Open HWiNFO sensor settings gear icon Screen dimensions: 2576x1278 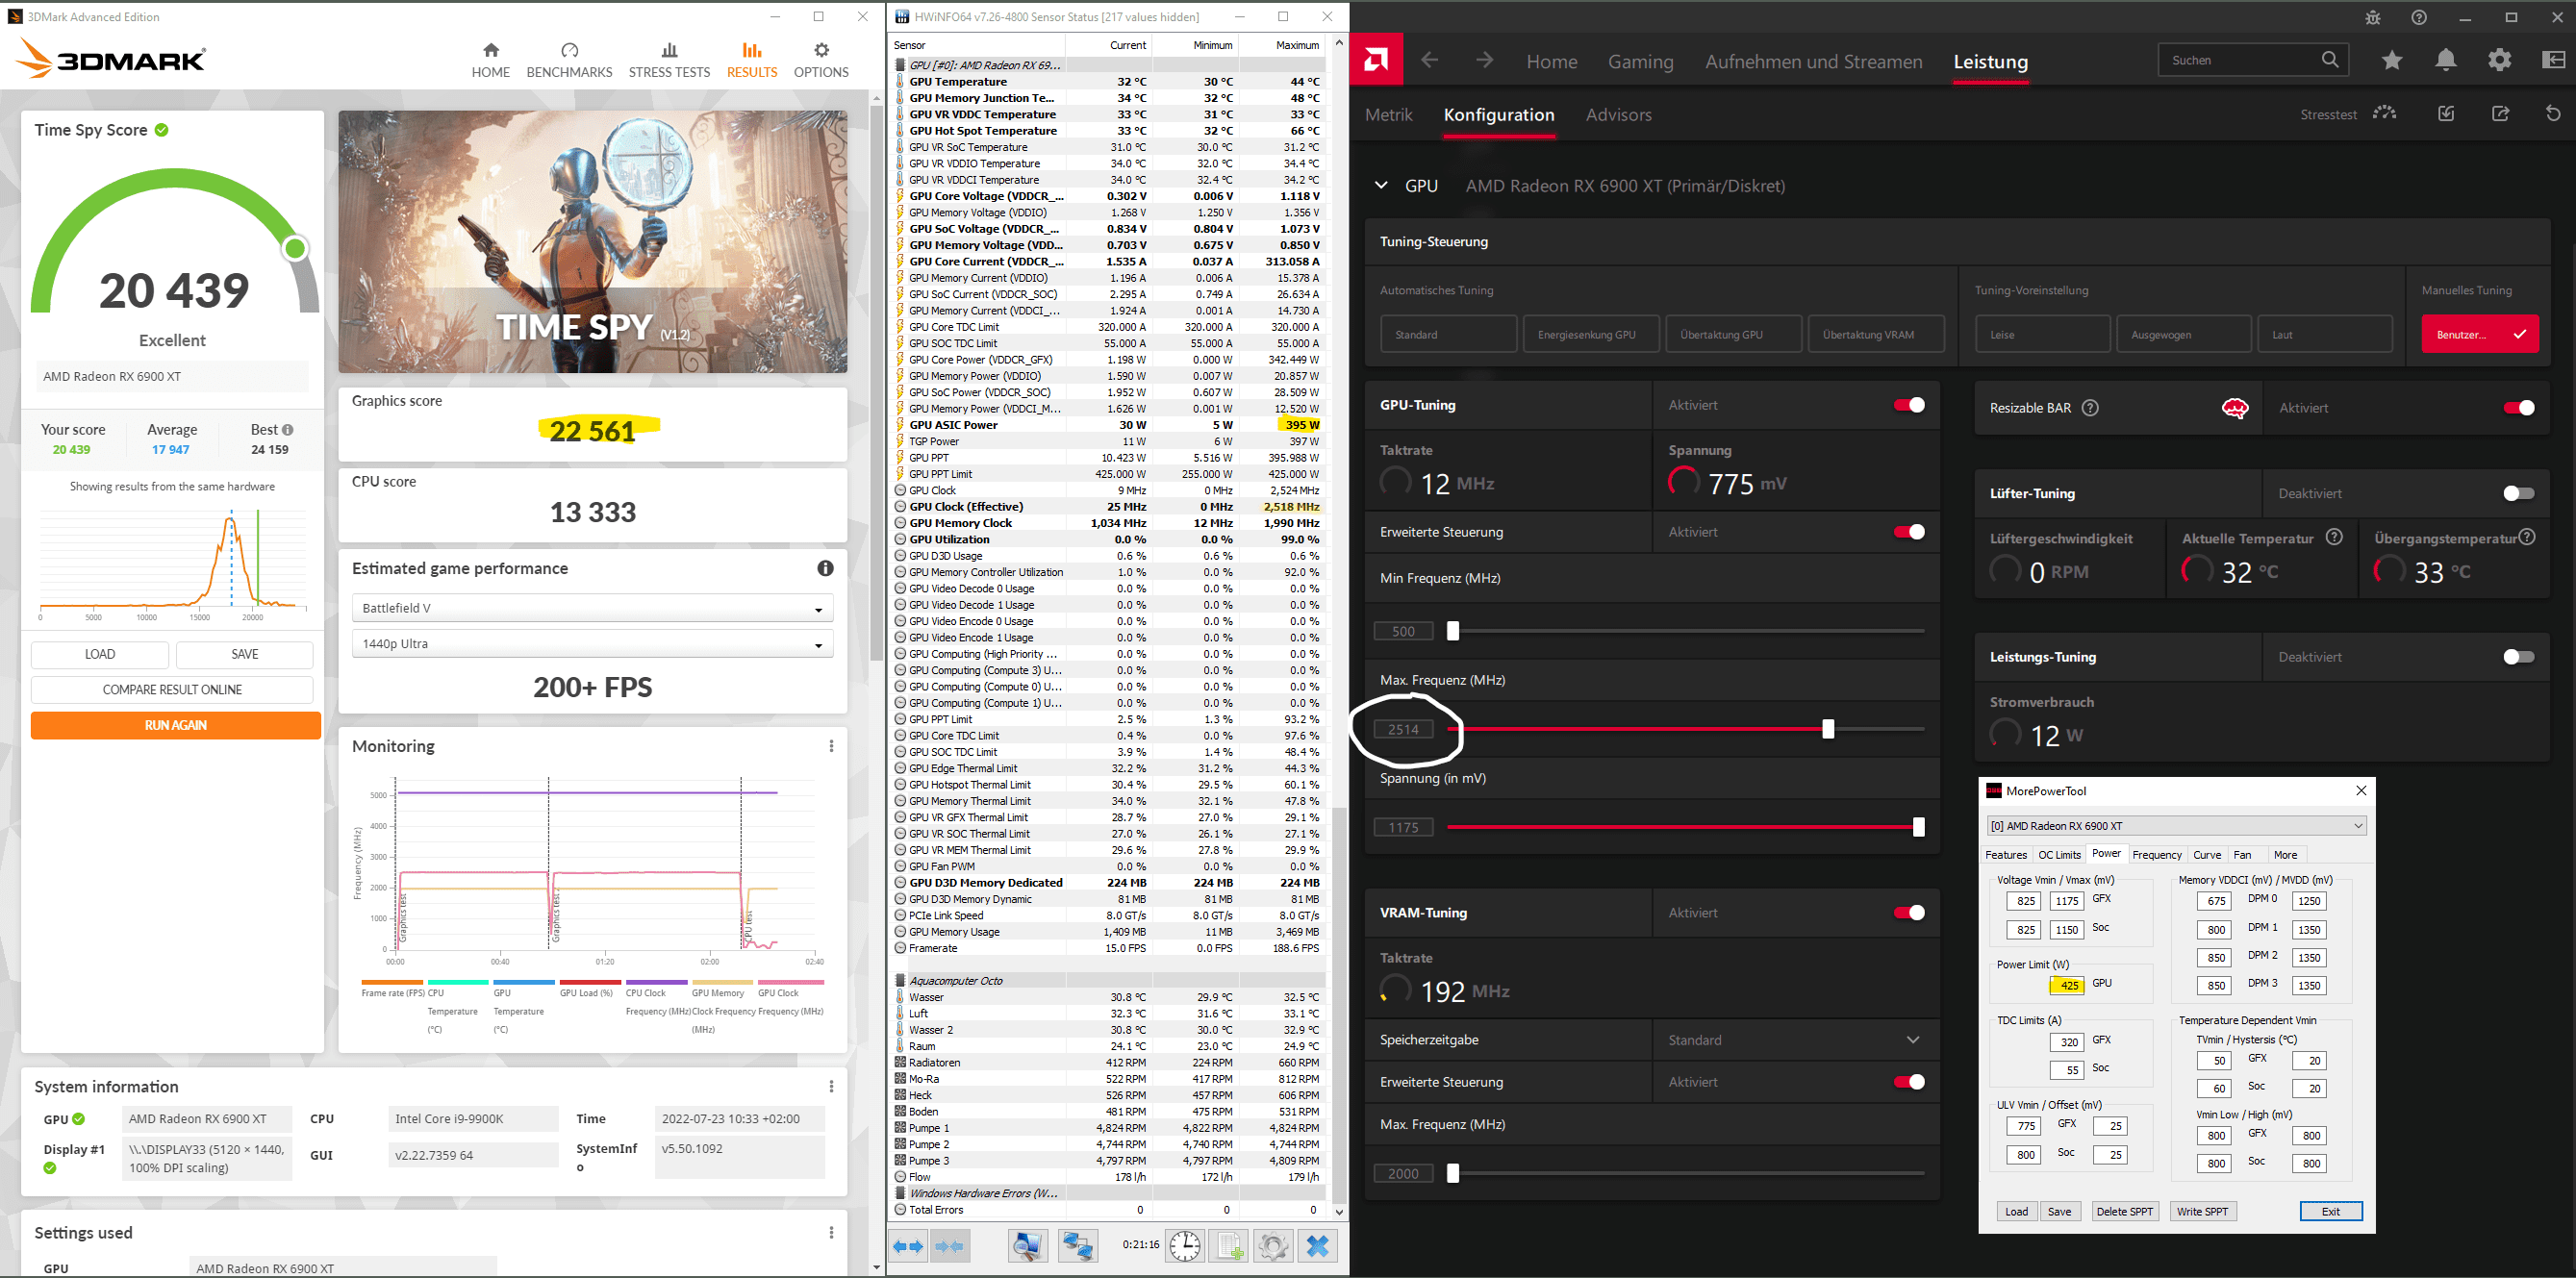pyautogui.click(x=1272, y=1246)
